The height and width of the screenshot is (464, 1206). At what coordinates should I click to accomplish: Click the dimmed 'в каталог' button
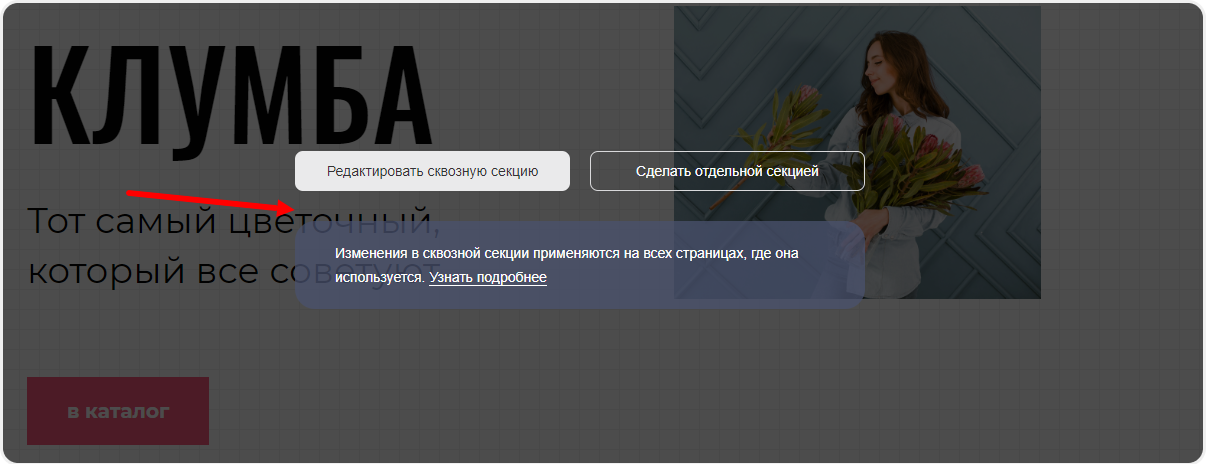[x=118, y=411]
